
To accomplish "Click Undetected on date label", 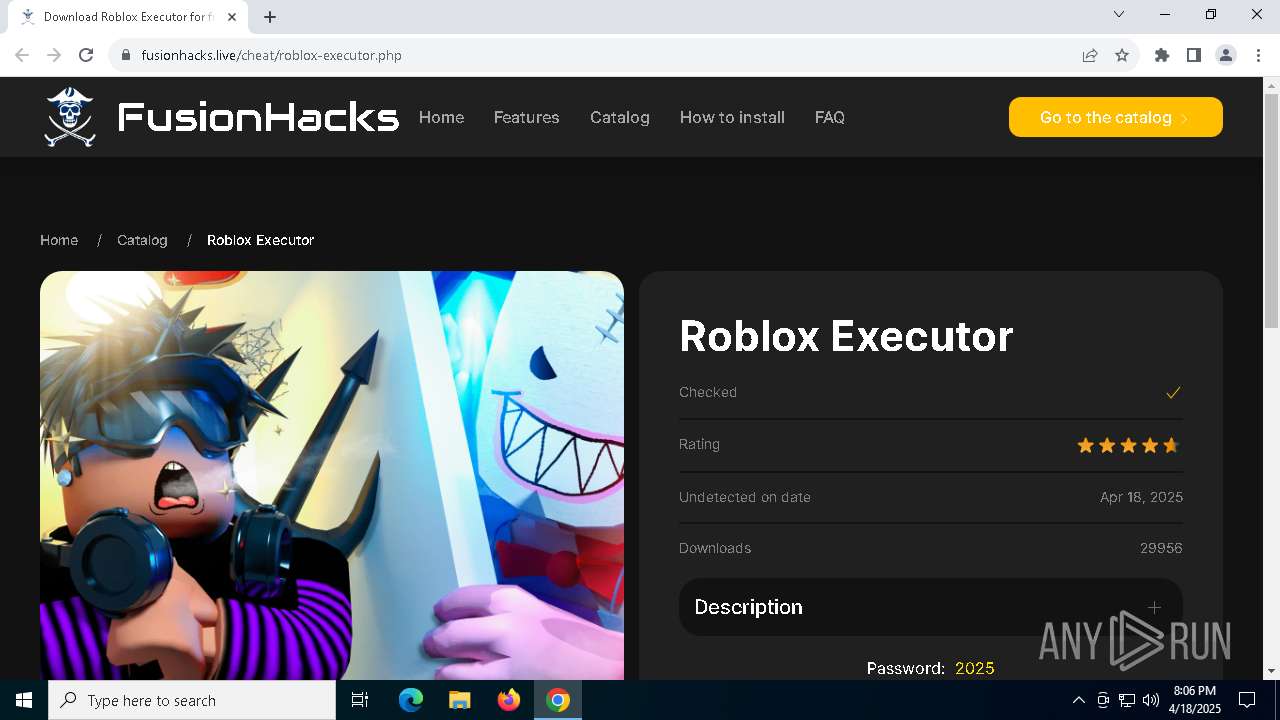I will pos(745,497).
